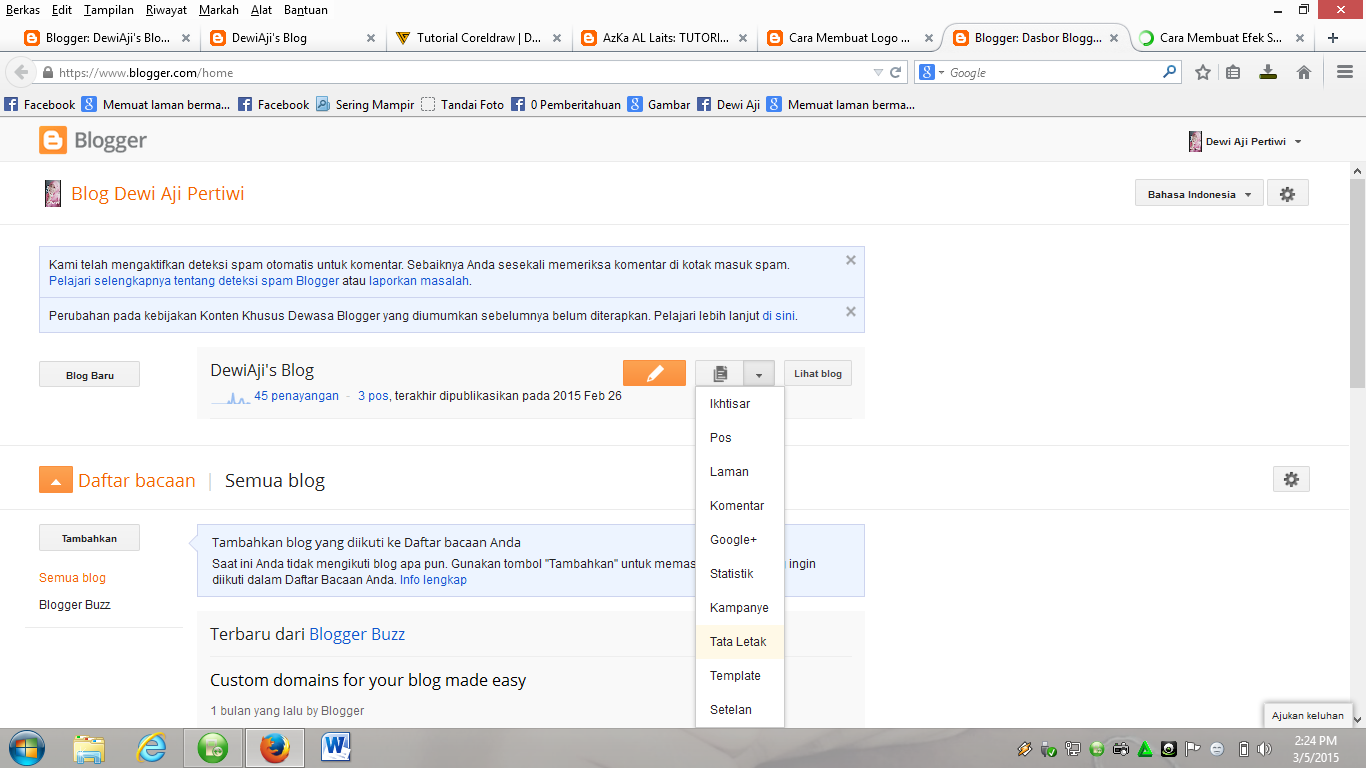Open the Windows Start button
This screenshot has width=1366, height=768.
coord(26,748)
